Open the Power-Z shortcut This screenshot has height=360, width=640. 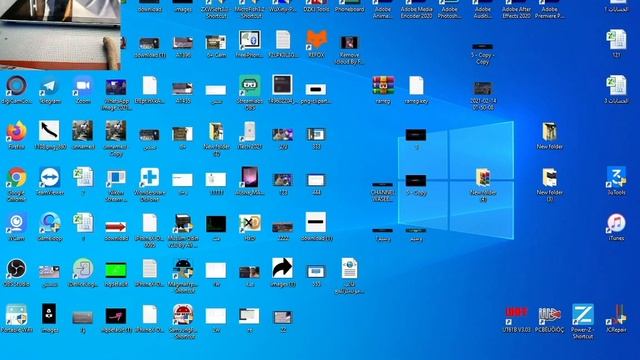(582, 315)
